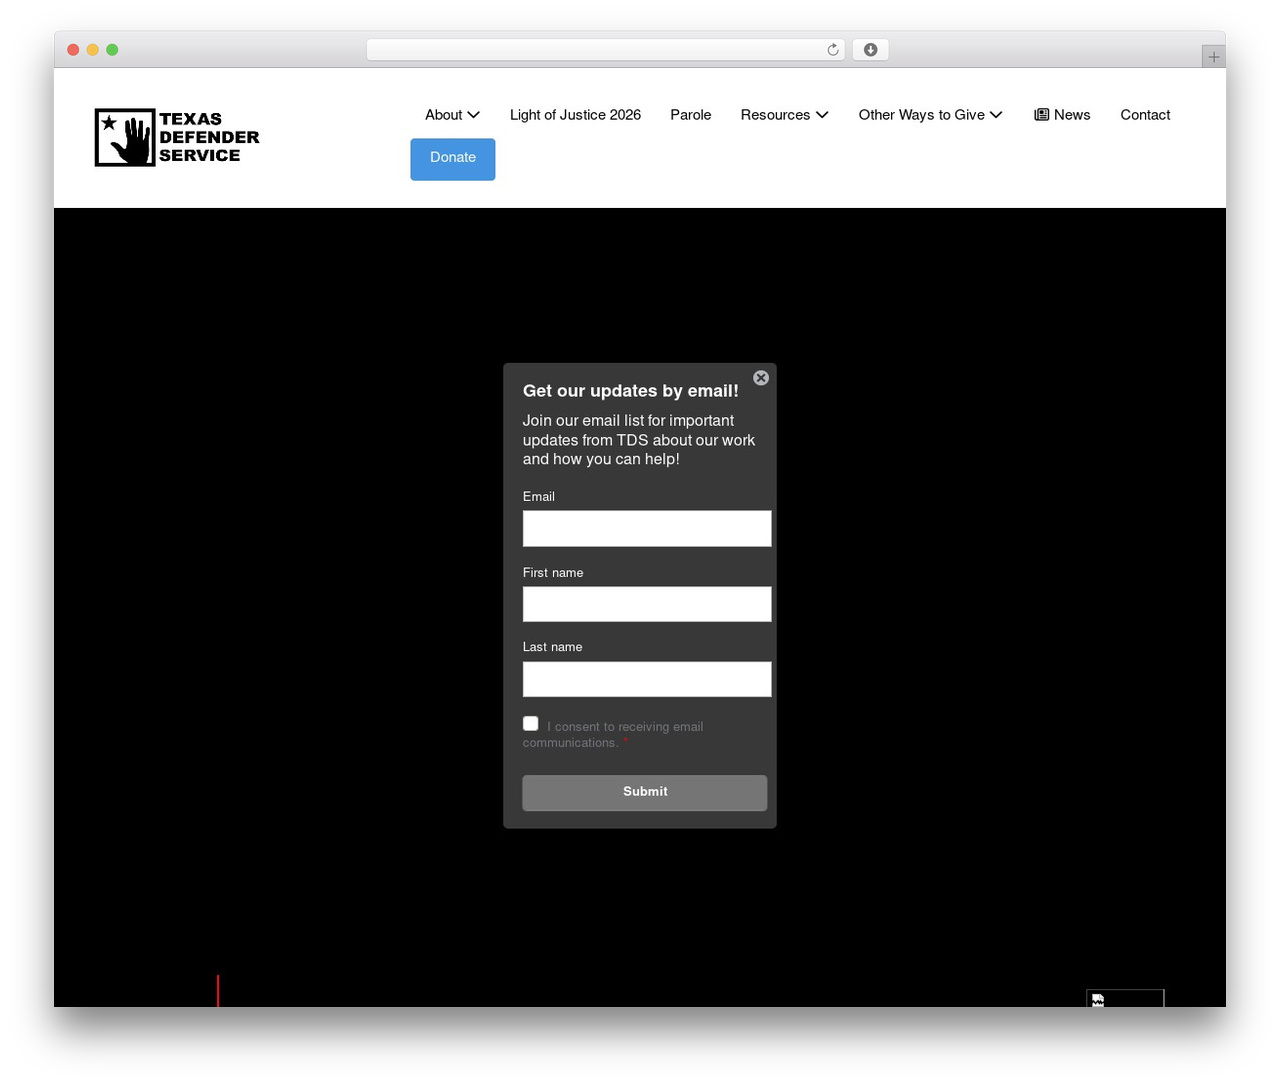Click the 'Get our updates by email!' heading
Image resolution: width=1280 pixels, height=1084 pixels.
(631, 391)
